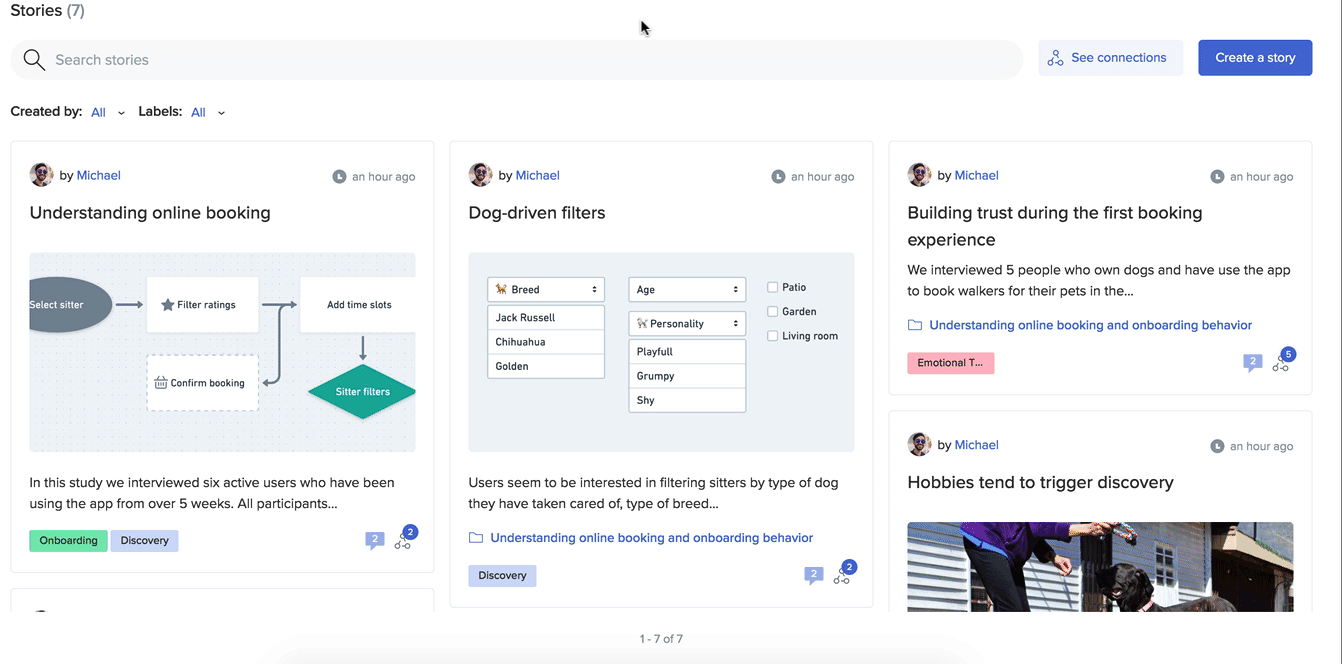Open Hobbies tend to trigger discovery title

click(1040, 483)
